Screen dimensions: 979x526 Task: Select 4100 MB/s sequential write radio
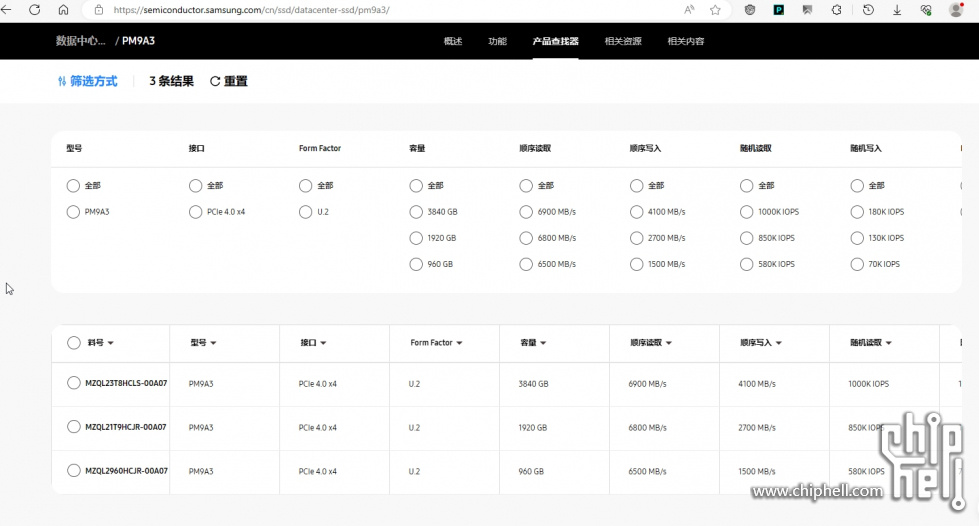[636, 212]
